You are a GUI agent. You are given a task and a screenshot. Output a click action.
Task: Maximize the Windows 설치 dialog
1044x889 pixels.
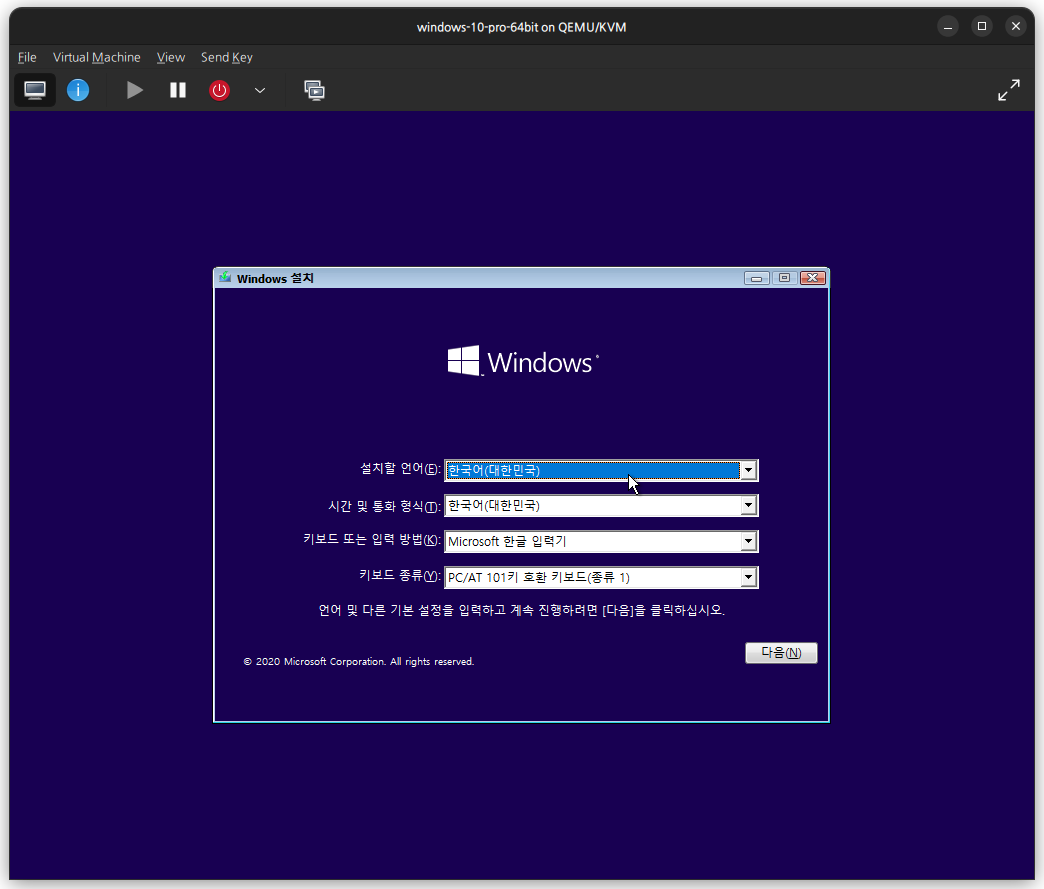[784, 278]
